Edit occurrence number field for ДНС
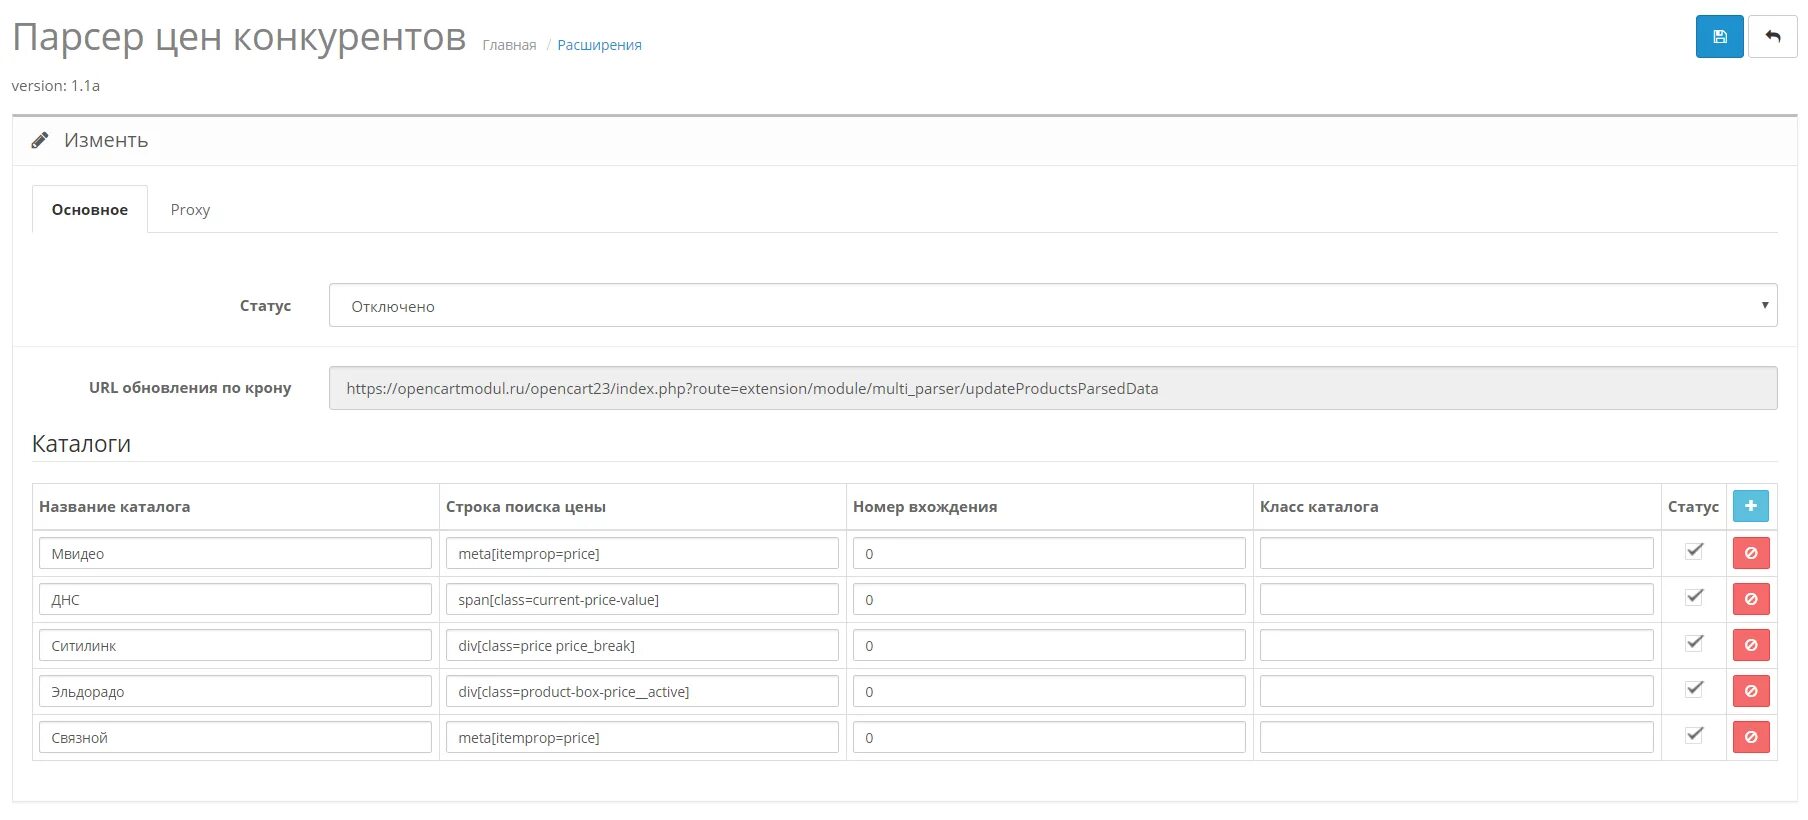 1049,599
